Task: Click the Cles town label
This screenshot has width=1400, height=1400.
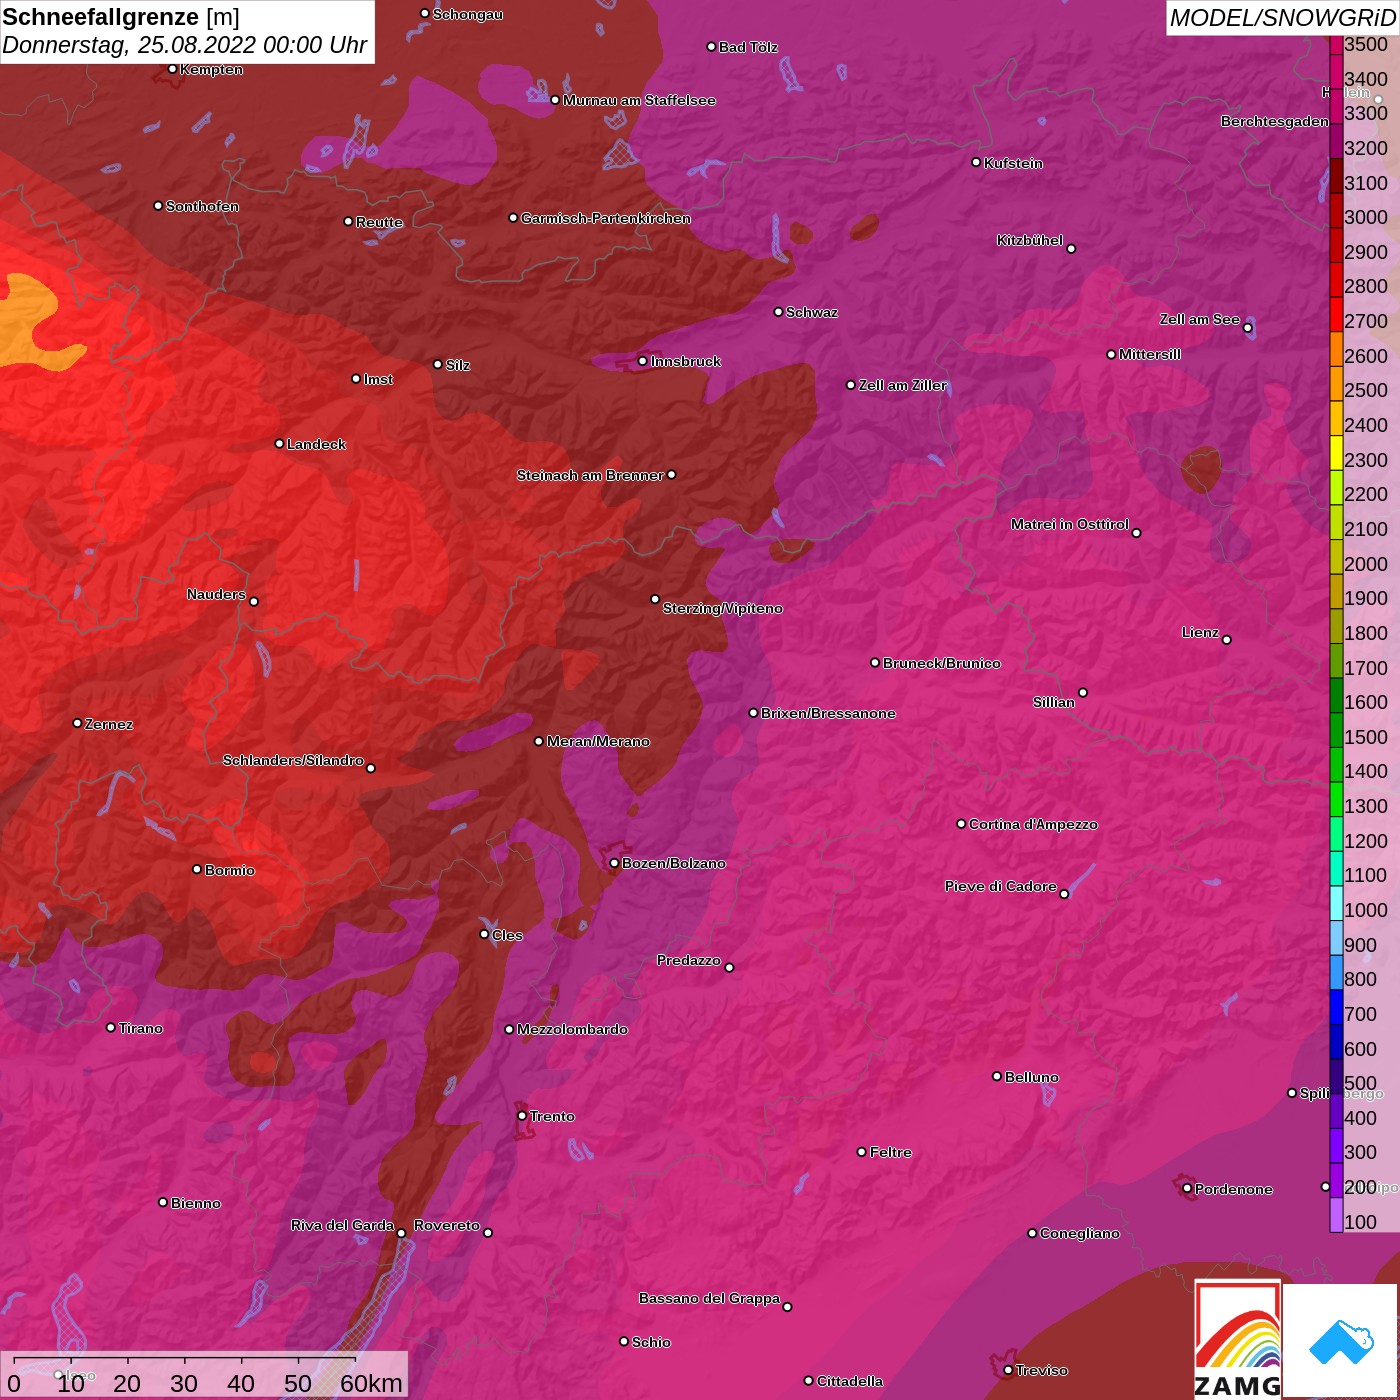Action: pos(507,935)
